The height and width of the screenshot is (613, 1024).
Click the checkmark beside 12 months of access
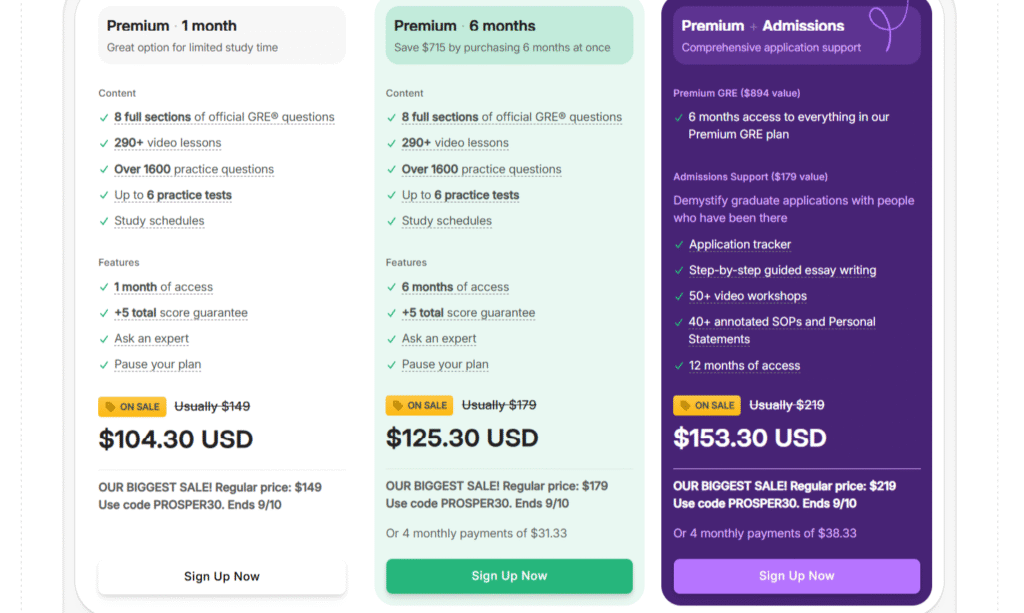[678, 366]
